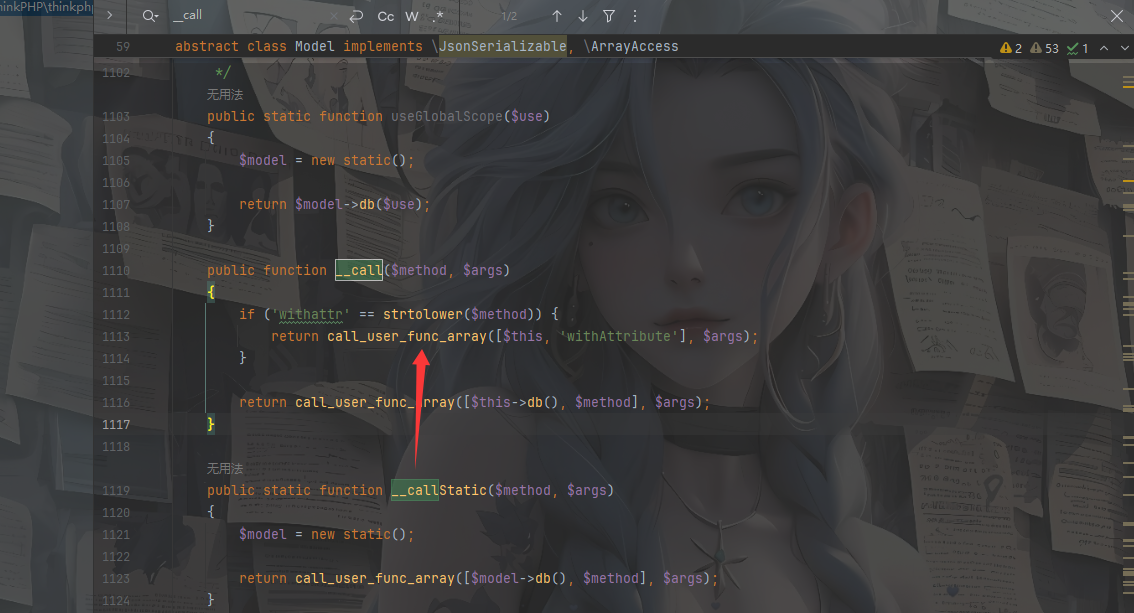The image size is (1134, 613).
Task: Click the highlighted __call method name
Action: (x=359, y=270)
